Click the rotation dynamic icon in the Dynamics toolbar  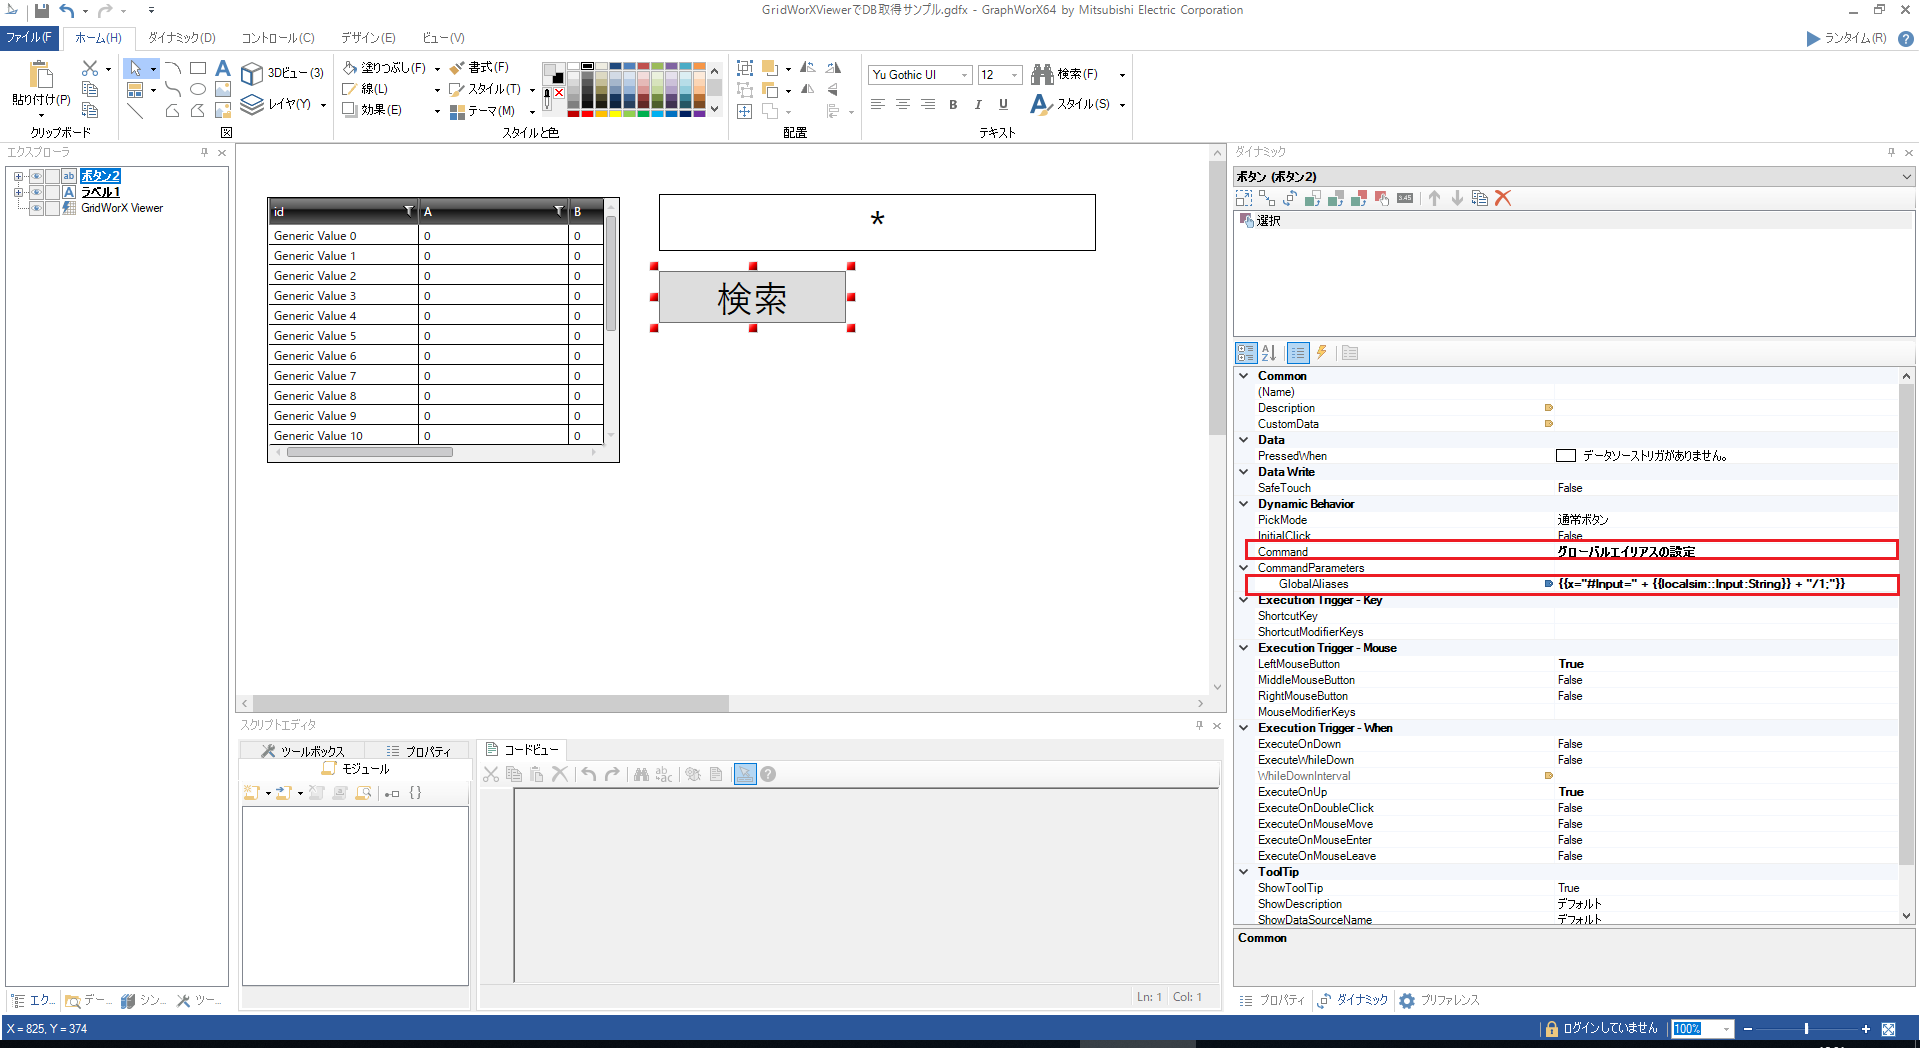pos(1290,198)
